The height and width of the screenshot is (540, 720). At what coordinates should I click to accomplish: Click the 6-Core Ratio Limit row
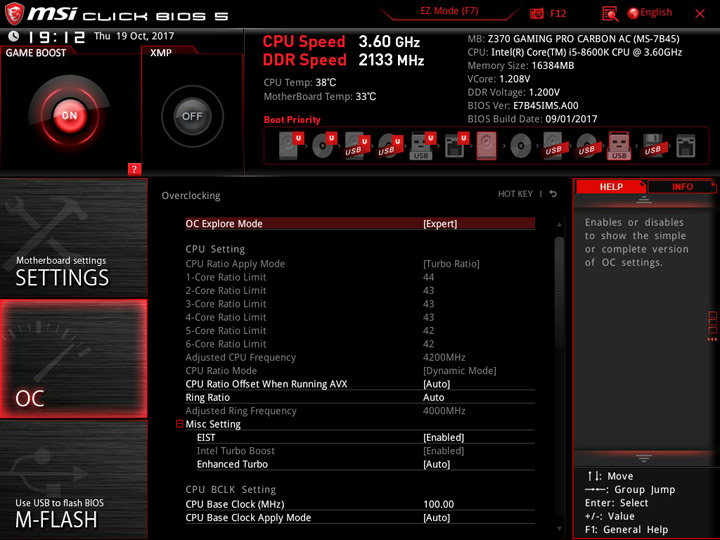[360, 344]
